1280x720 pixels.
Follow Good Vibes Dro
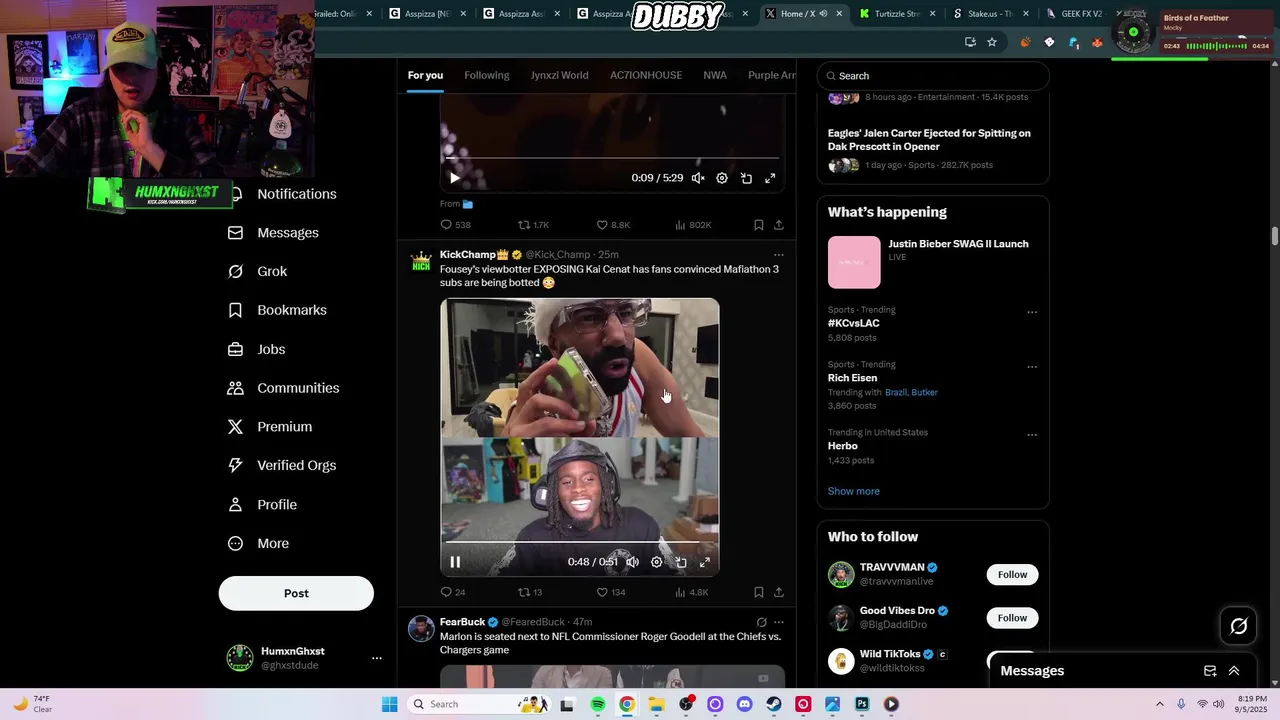coord(1012,618)
